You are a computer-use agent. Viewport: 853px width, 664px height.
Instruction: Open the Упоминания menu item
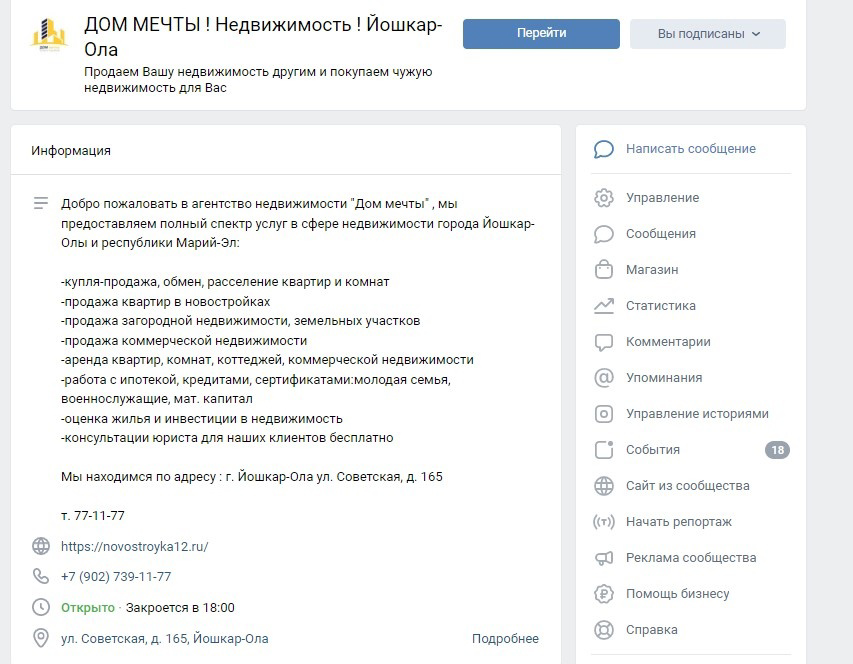(x=664, y=378)
